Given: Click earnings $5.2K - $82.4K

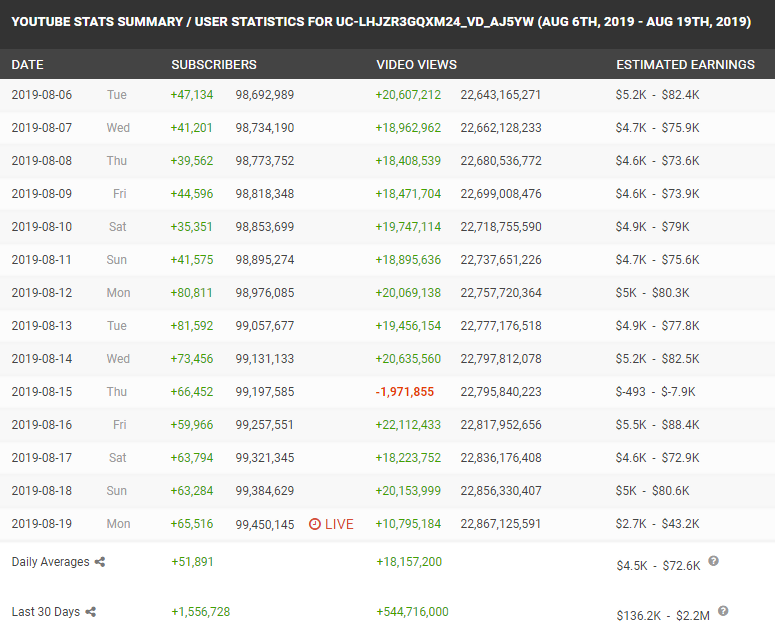Looking at the screenshot, I should (657, 95).
